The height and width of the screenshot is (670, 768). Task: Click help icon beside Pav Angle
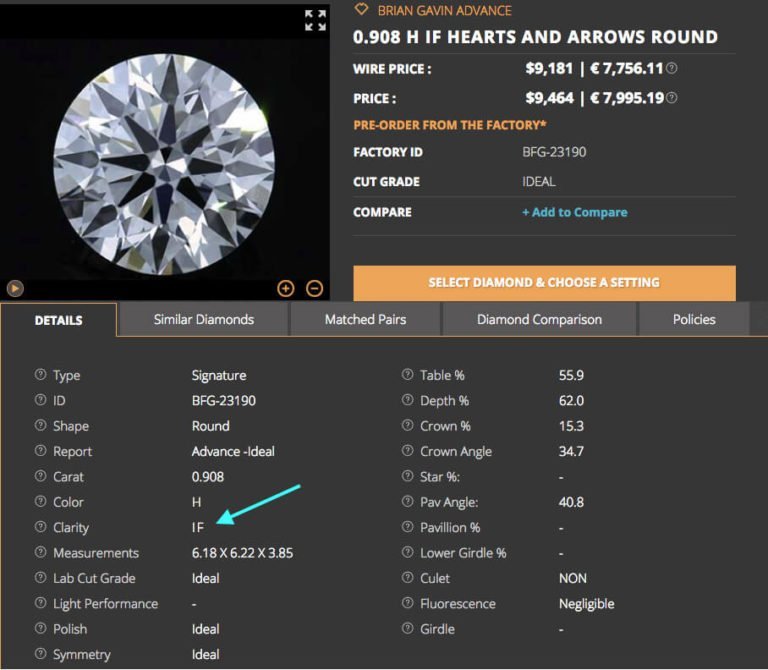tap(408, 502)
